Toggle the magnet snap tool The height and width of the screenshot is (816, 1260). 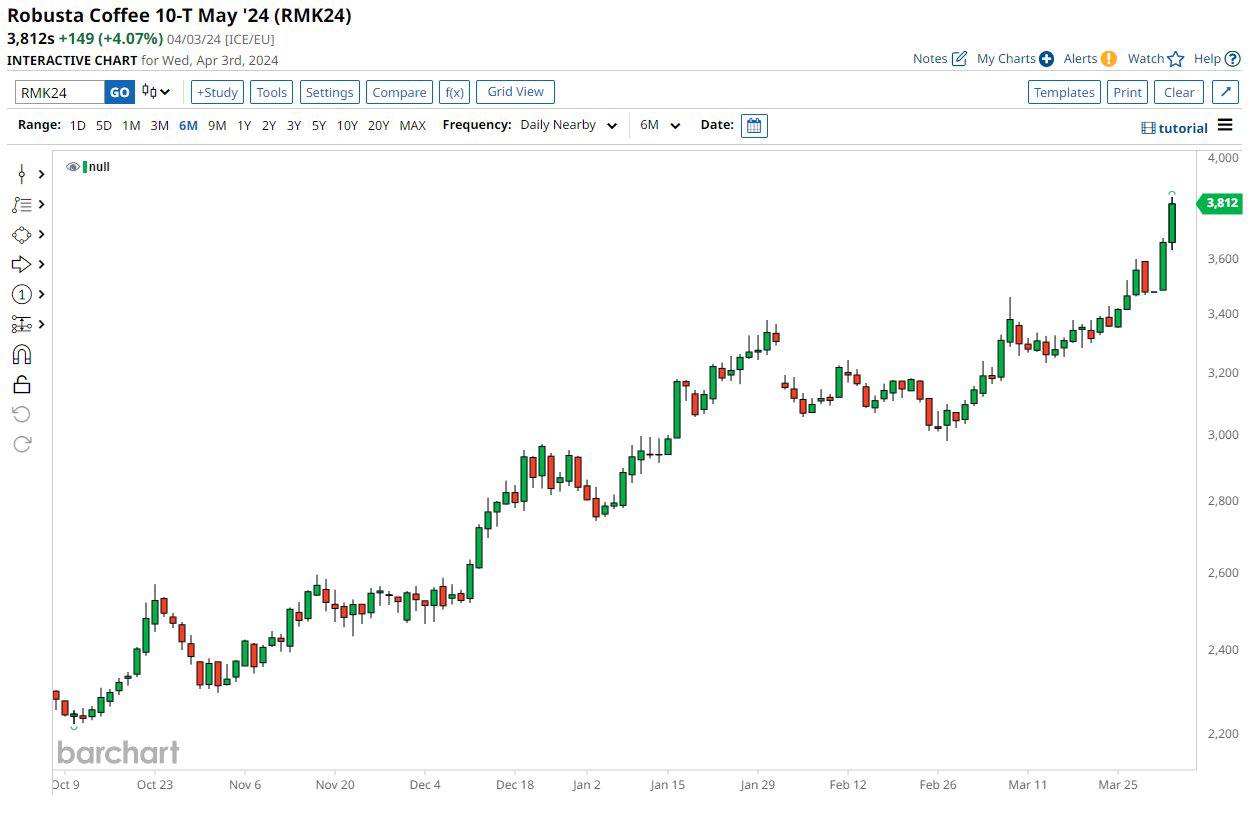click(22, 355)
